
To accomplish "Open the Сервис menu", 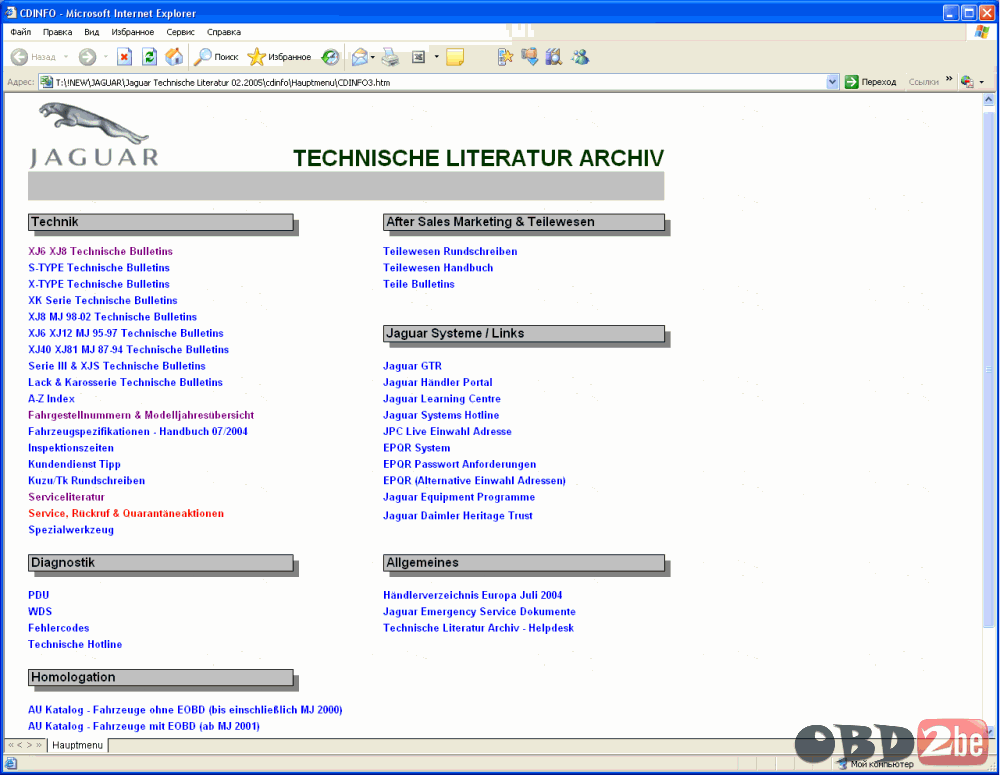I will tap(180, 32).
